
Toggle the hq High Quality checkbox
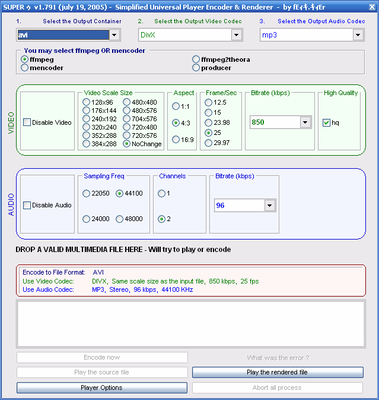326,123
